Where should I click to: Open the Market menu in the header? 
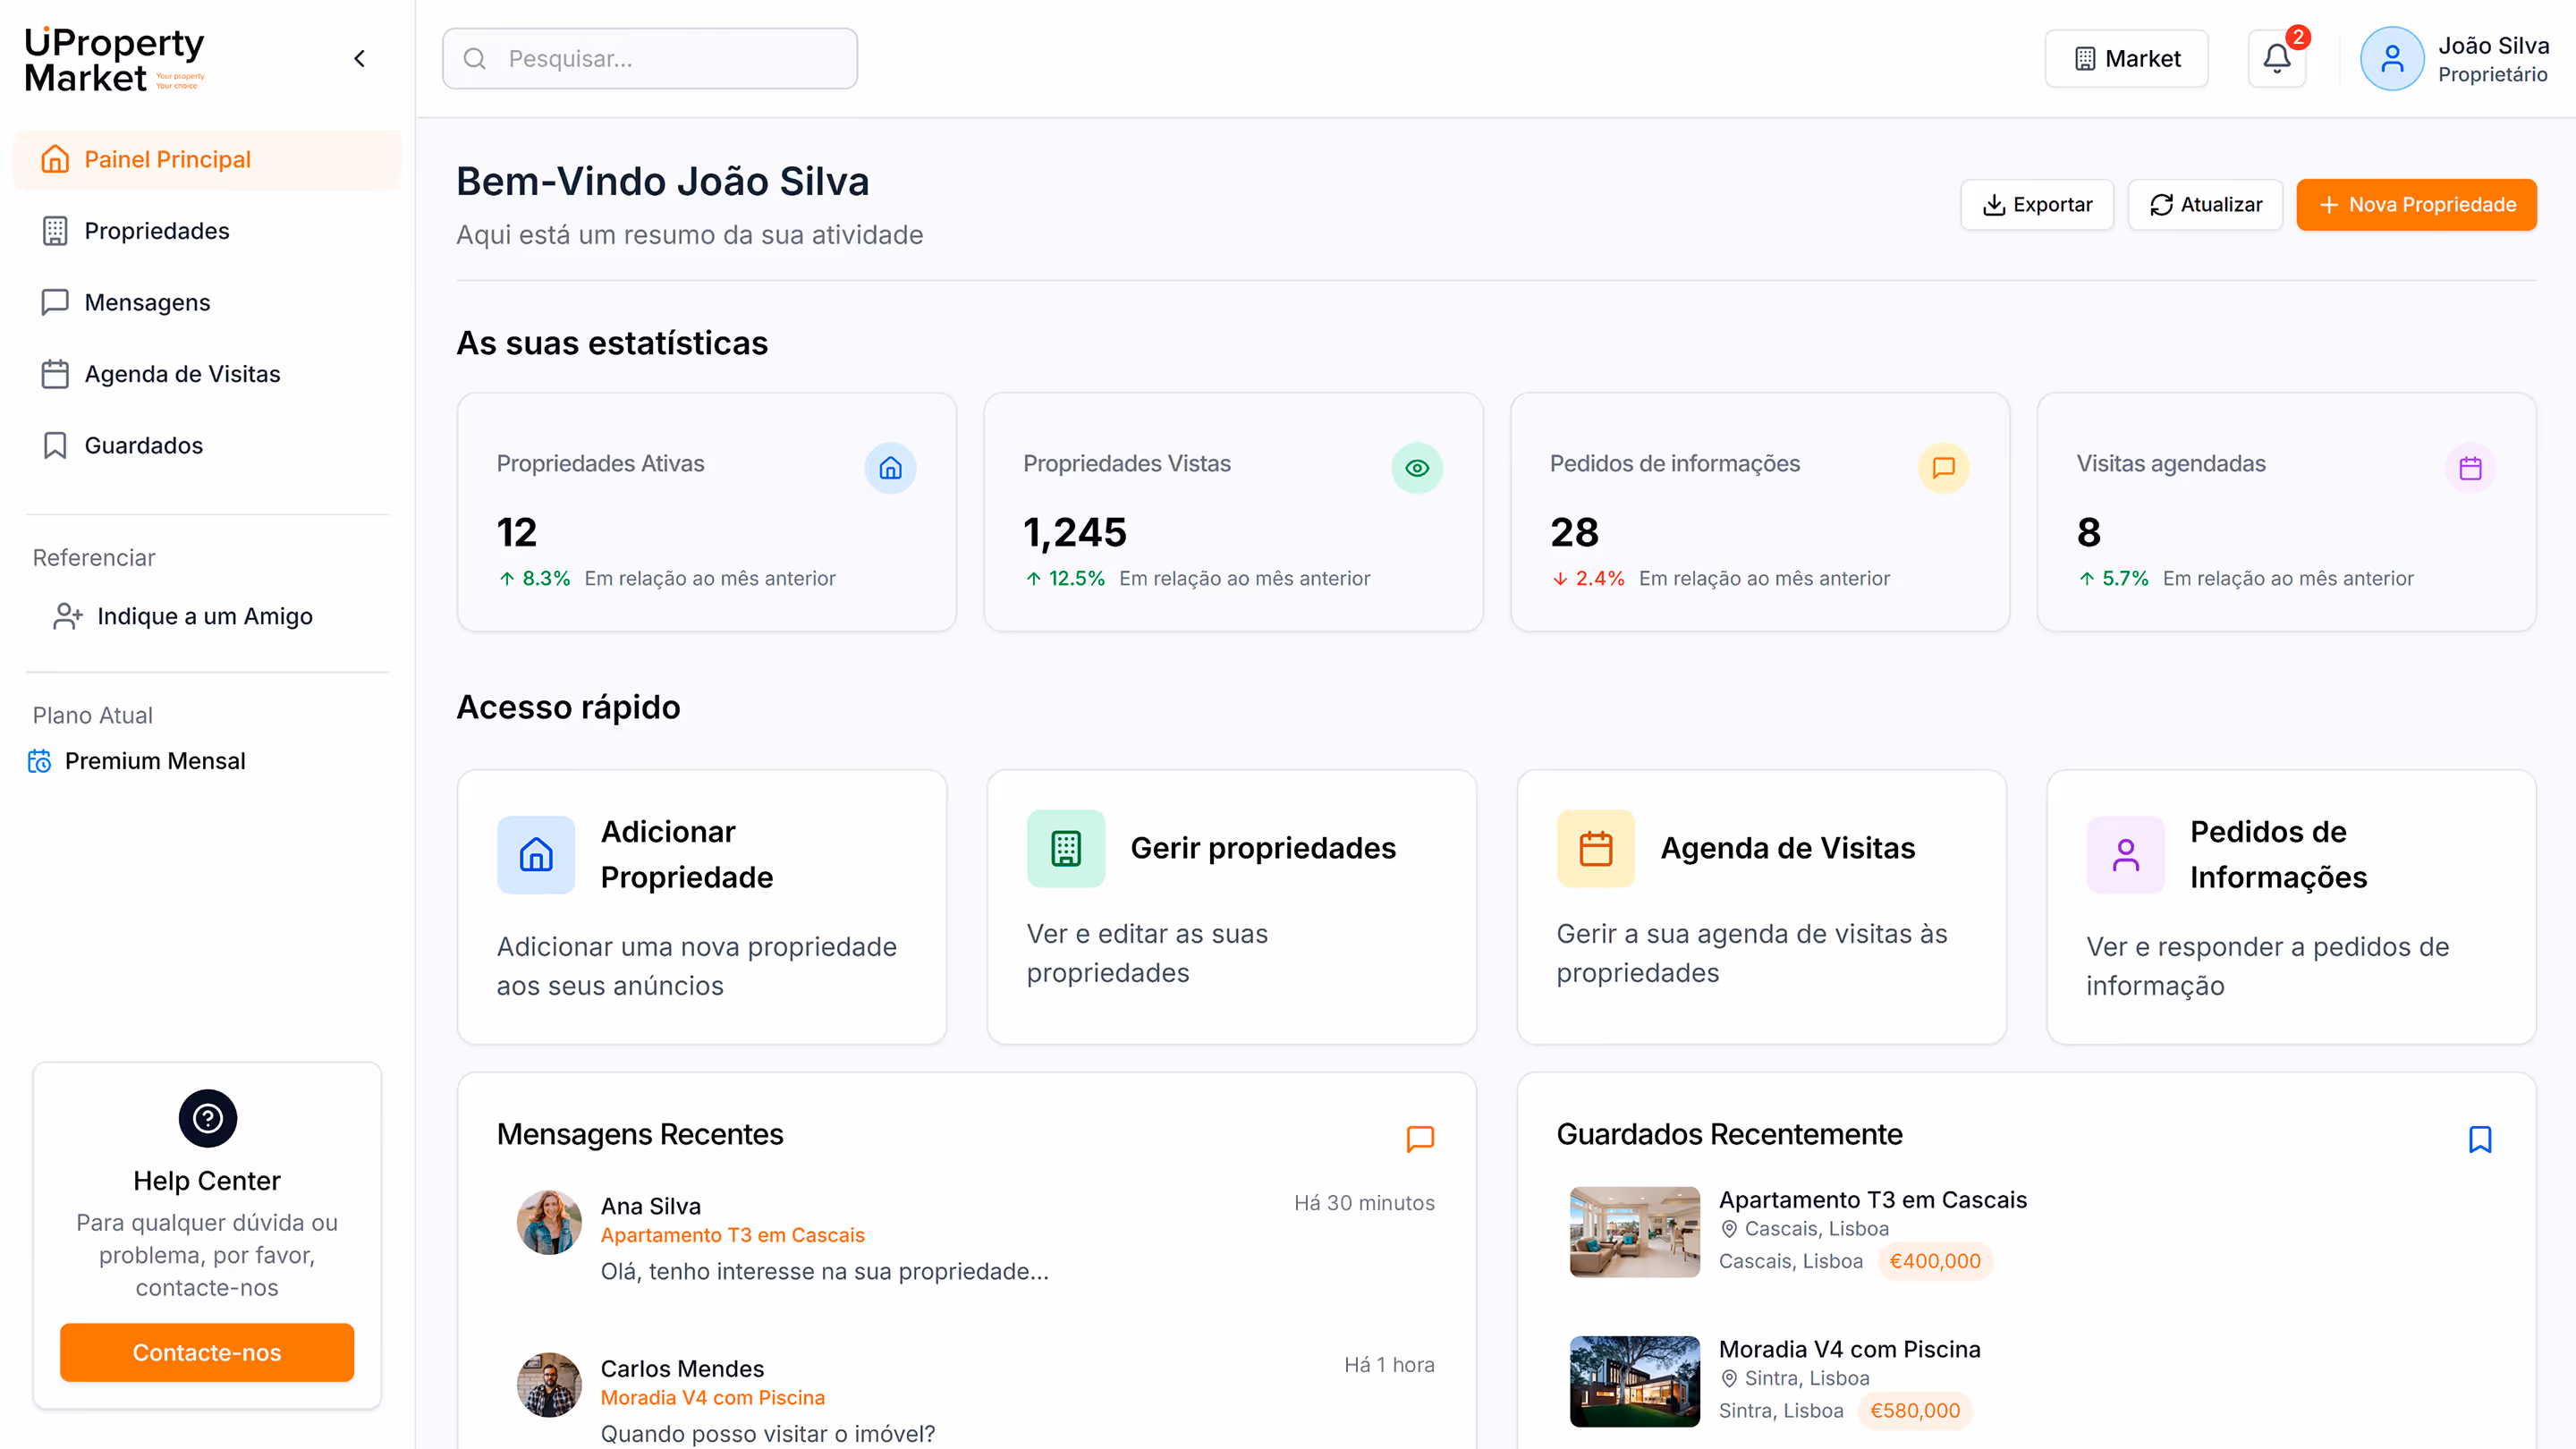pos(2126,58)
